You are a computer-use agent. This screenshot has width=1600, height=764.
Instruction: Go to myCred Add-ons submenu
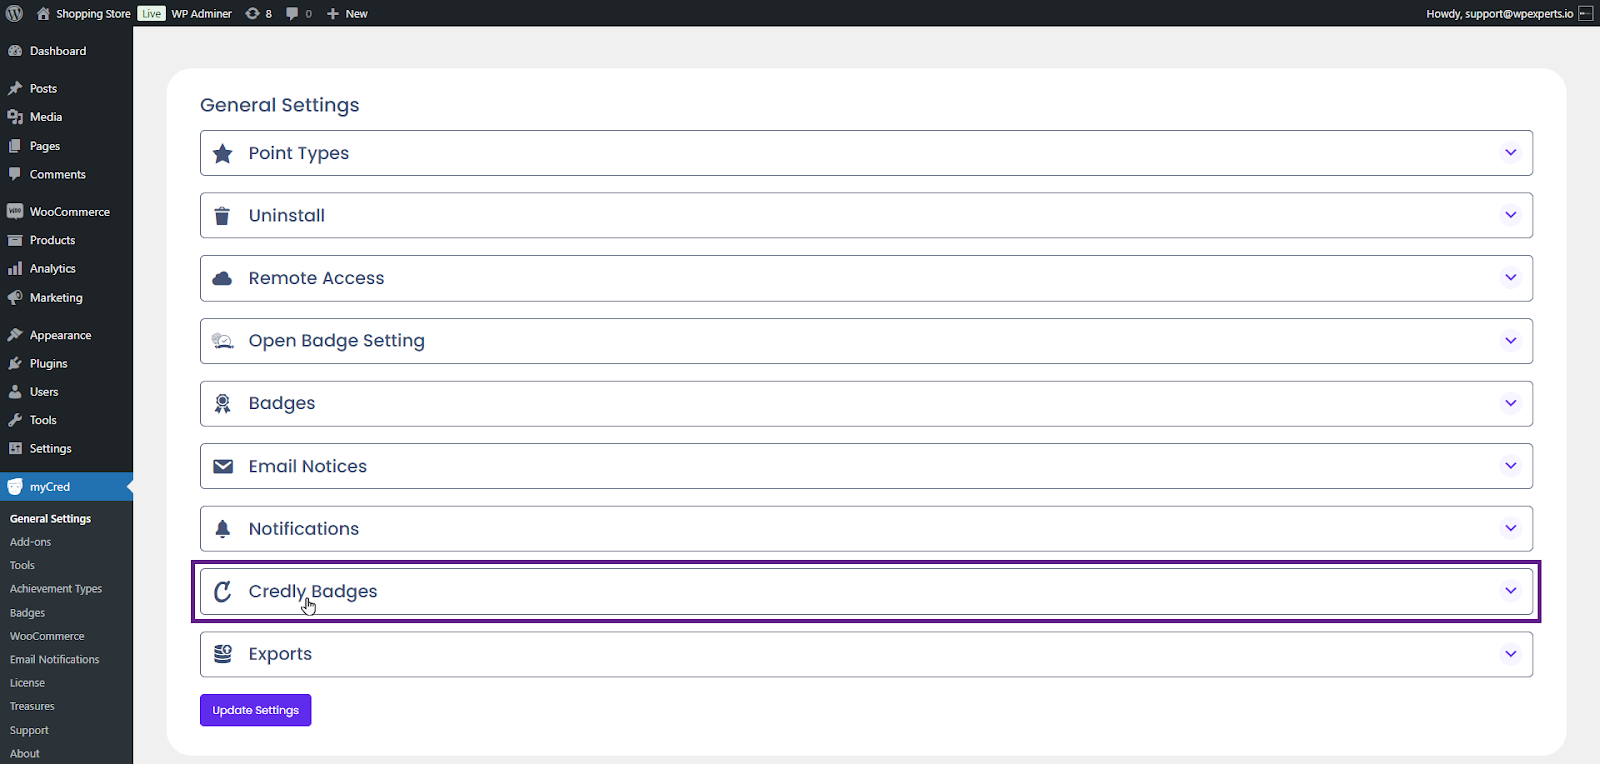tap(30, 542)
